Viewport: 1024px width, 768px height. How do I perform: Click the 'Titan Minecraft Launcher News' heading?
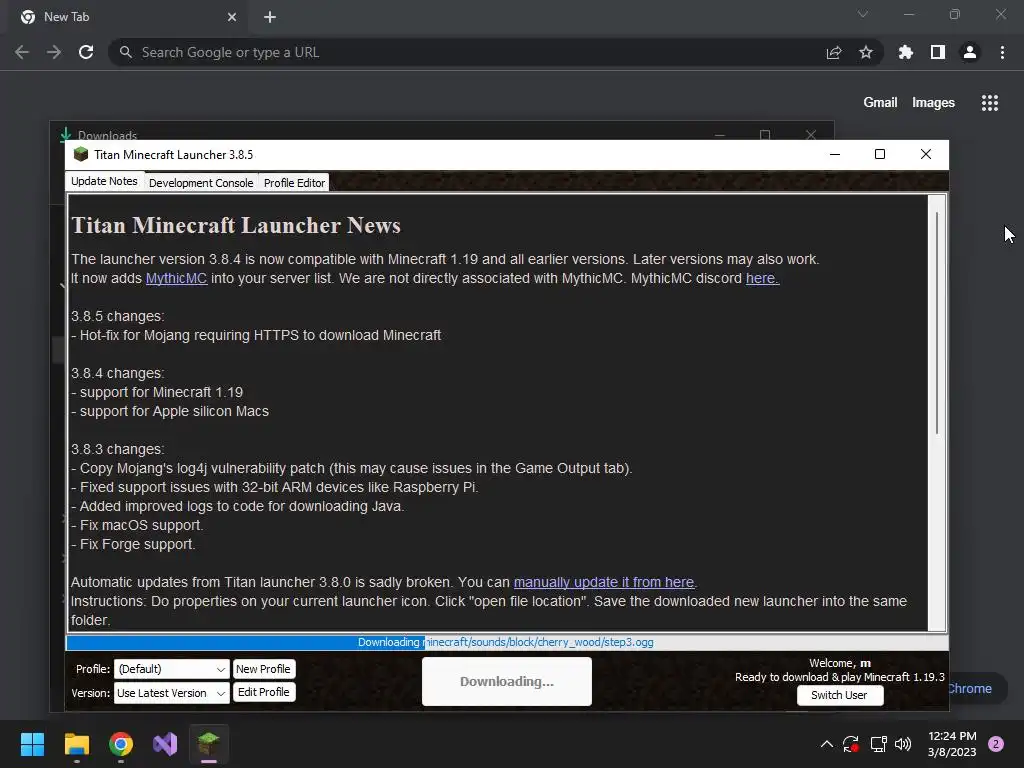(x=236, y=225)
